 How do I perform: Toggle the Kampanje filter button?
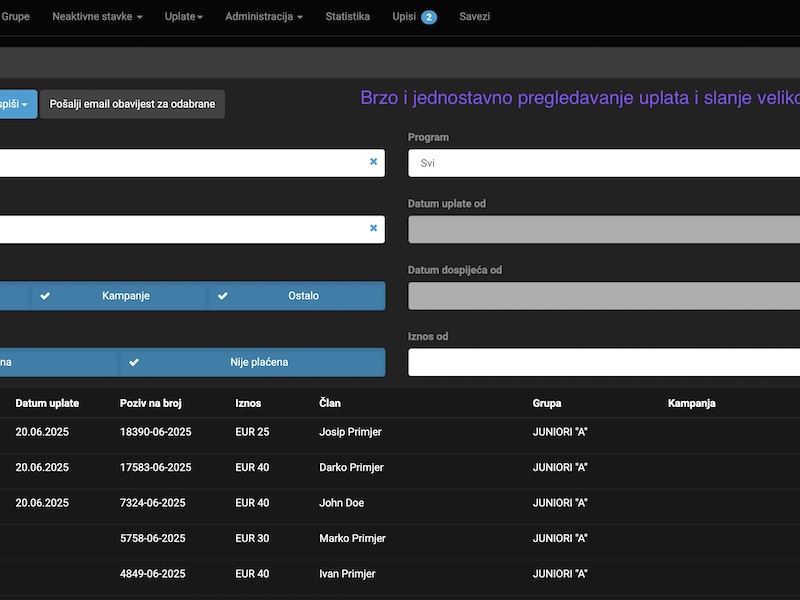(x=120, y=296)
